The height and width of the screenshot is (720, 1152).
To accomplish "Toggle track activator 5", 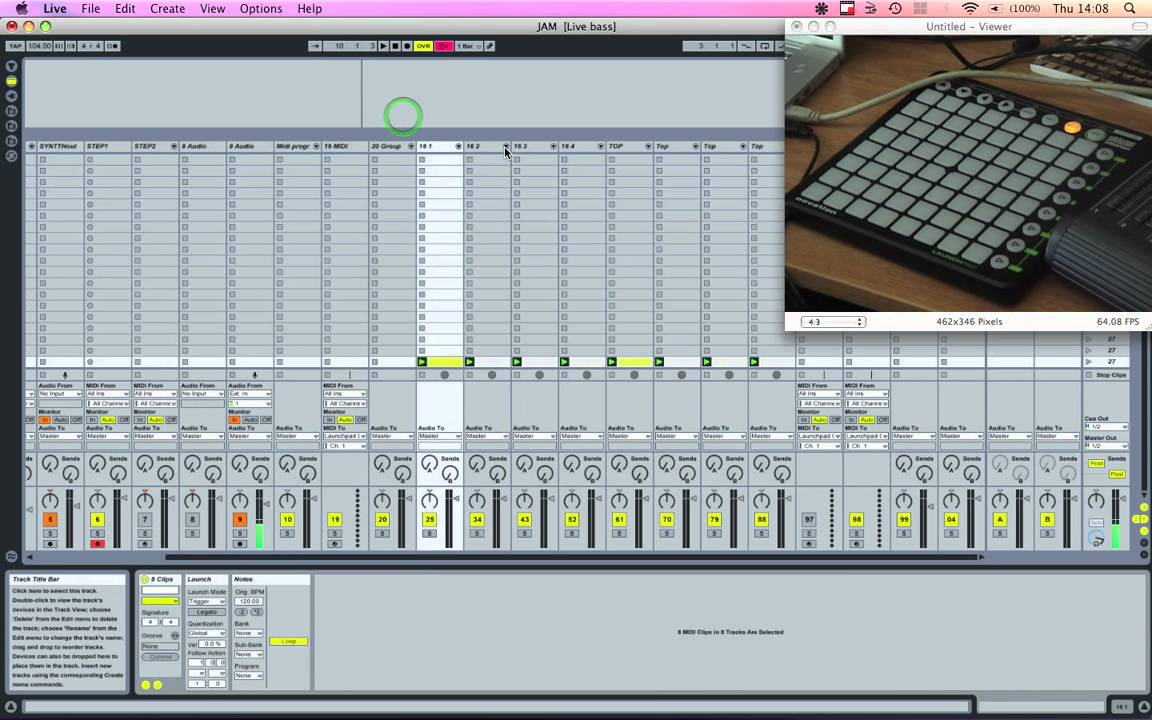I will pyautogui.click(x=50, y=519).
